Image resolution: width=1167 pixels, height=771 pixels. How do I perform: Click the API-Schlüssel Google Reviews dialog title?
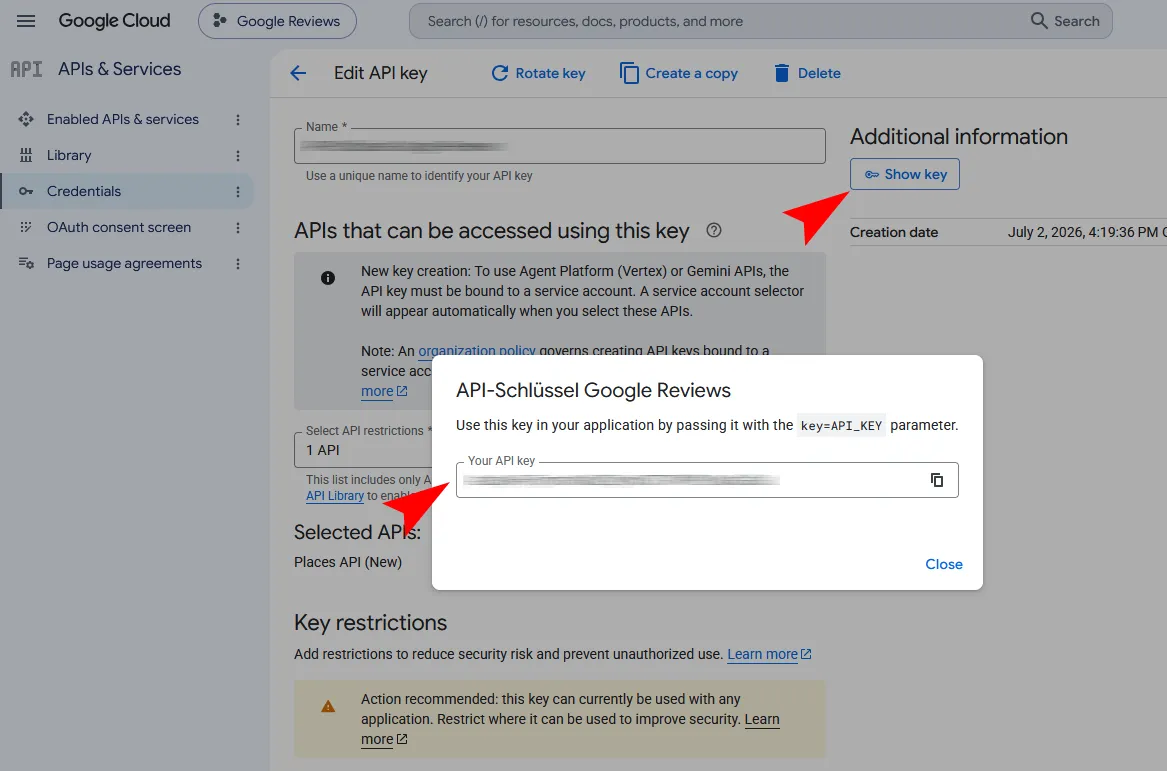tap(593, 390)
